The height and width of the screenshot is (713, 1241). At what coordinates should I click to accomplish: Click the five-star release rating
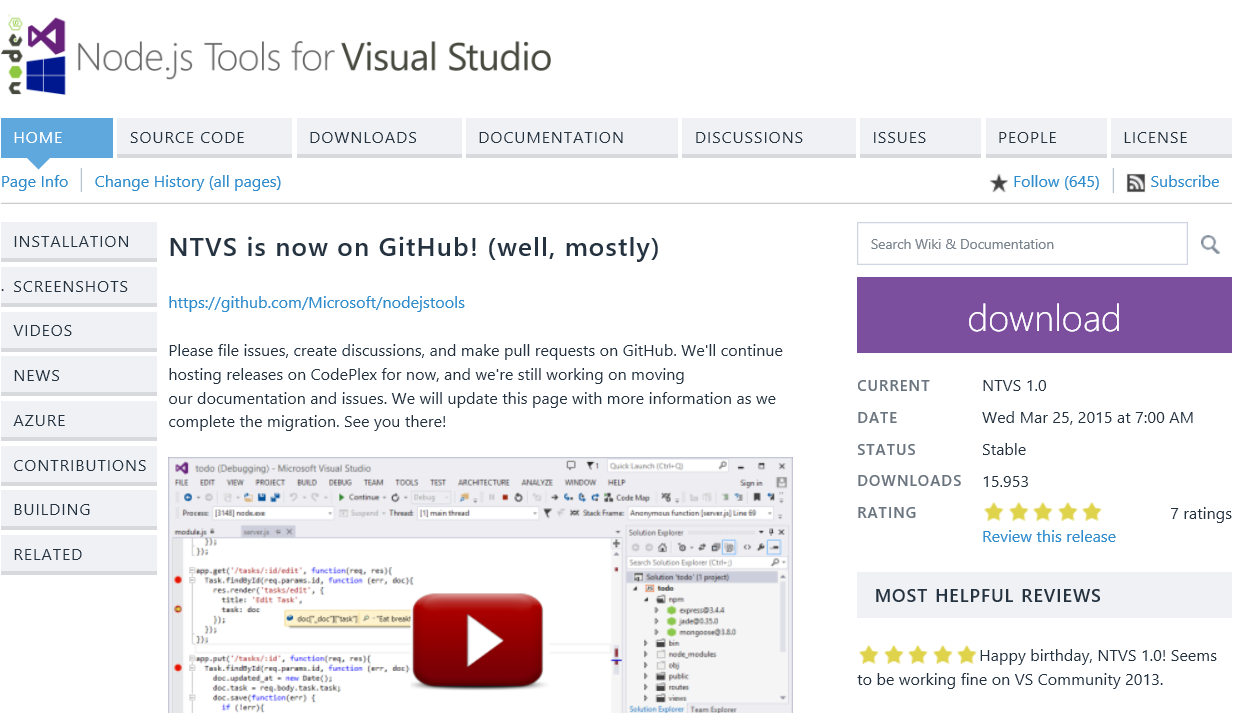pyautogui.click(x=1042, y=512)
